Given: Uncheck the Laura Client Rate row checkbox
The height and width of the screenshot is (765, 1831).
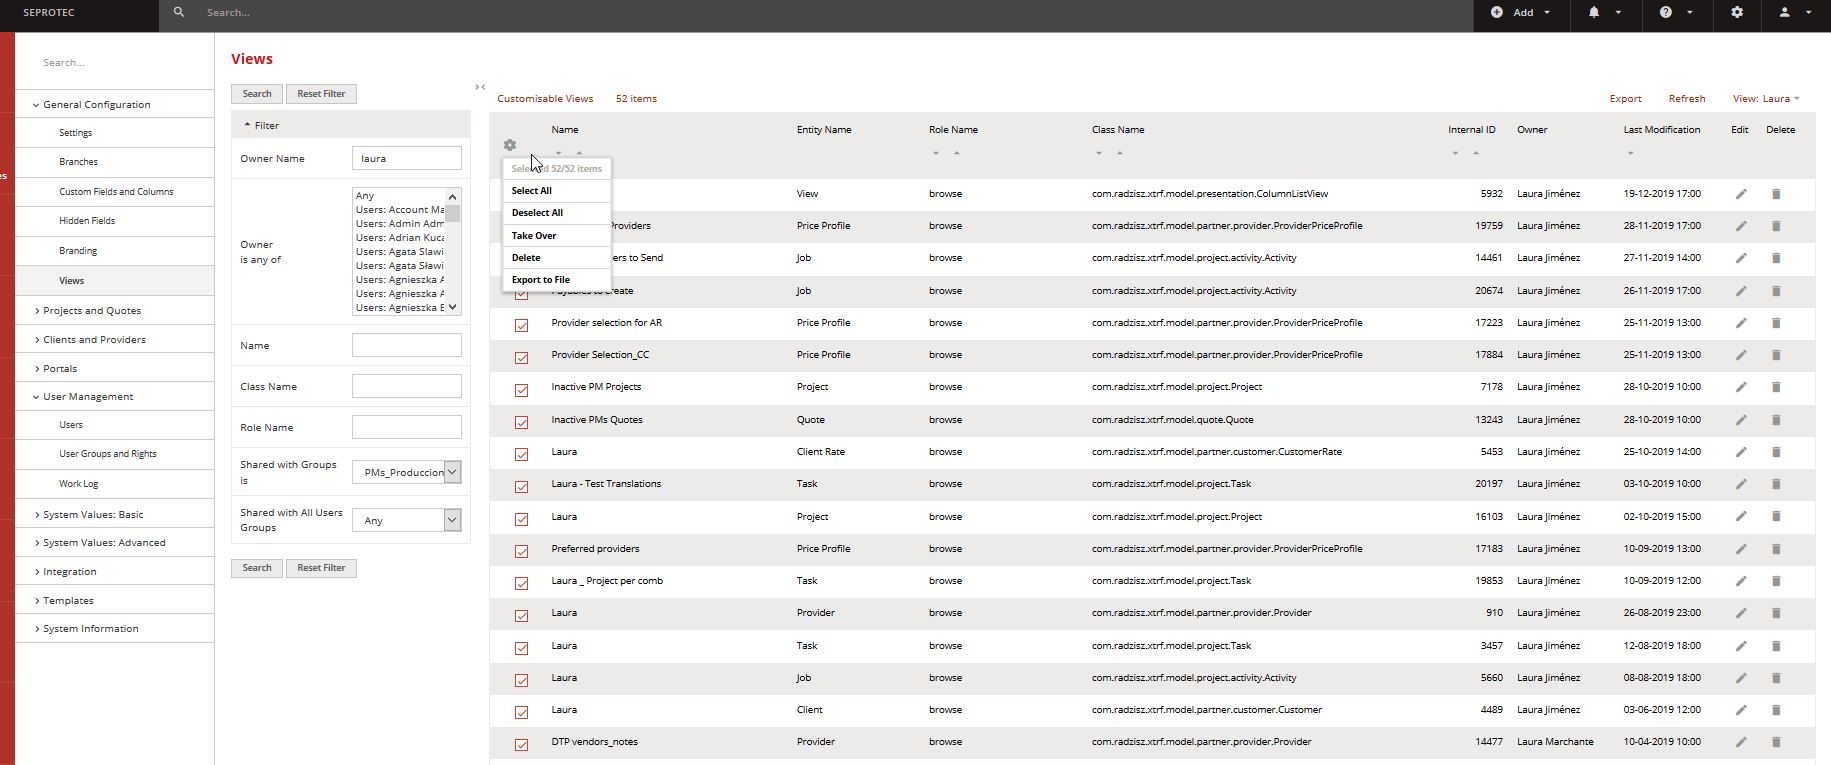Looking at the screenshot, I should [x=521, y=454].
